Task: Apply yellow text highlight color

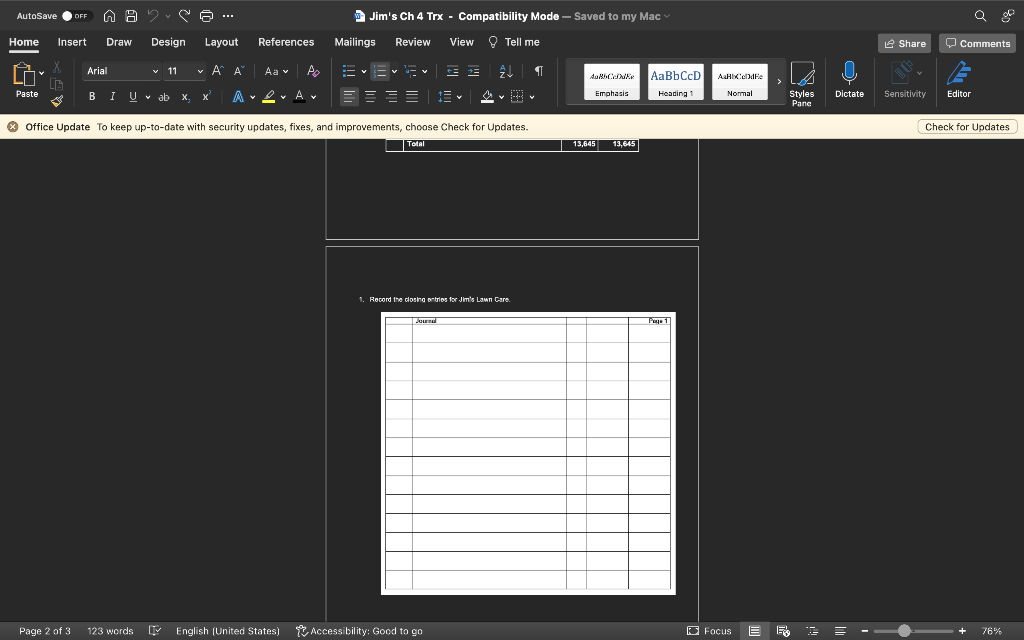Action: click(x=268, y=97)
